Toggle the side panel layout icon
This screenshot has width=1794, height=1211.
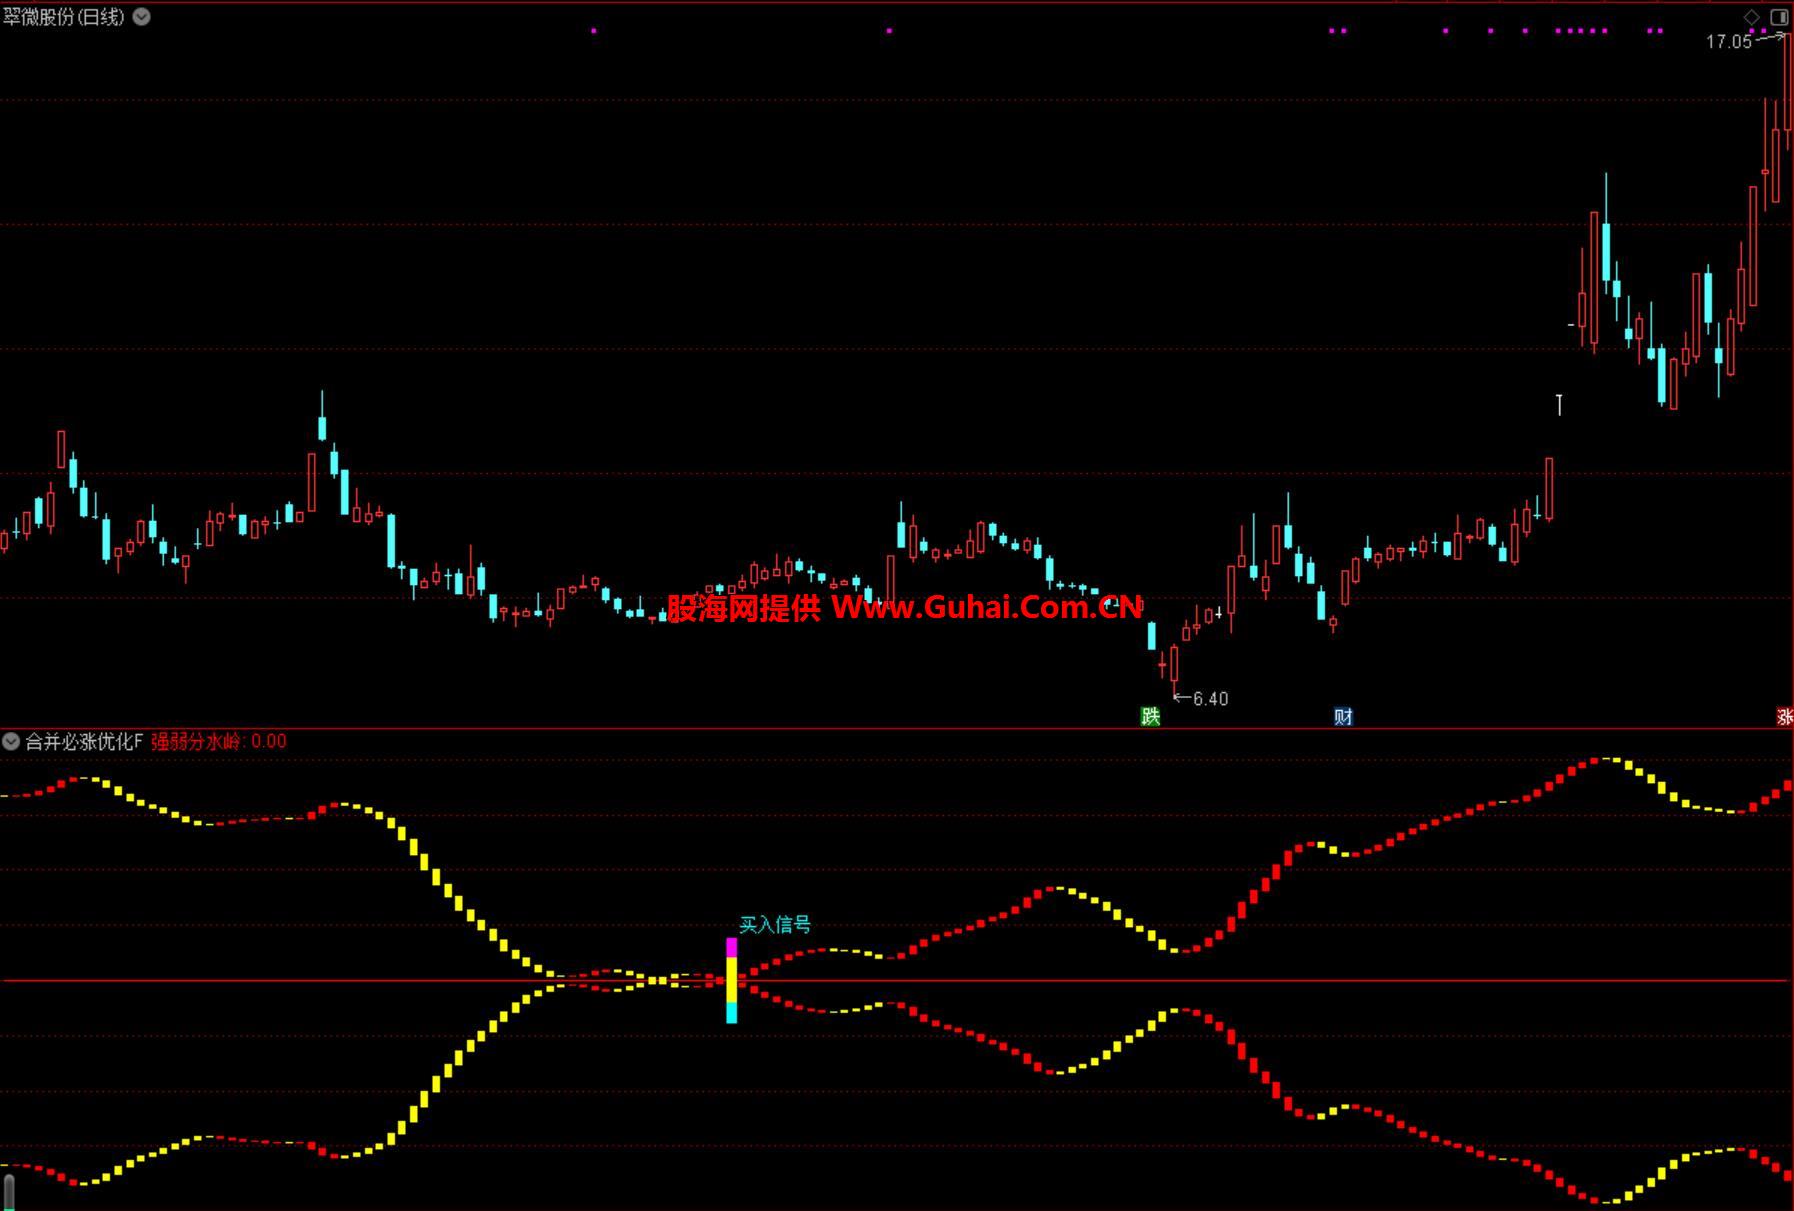pos(1779,17)
